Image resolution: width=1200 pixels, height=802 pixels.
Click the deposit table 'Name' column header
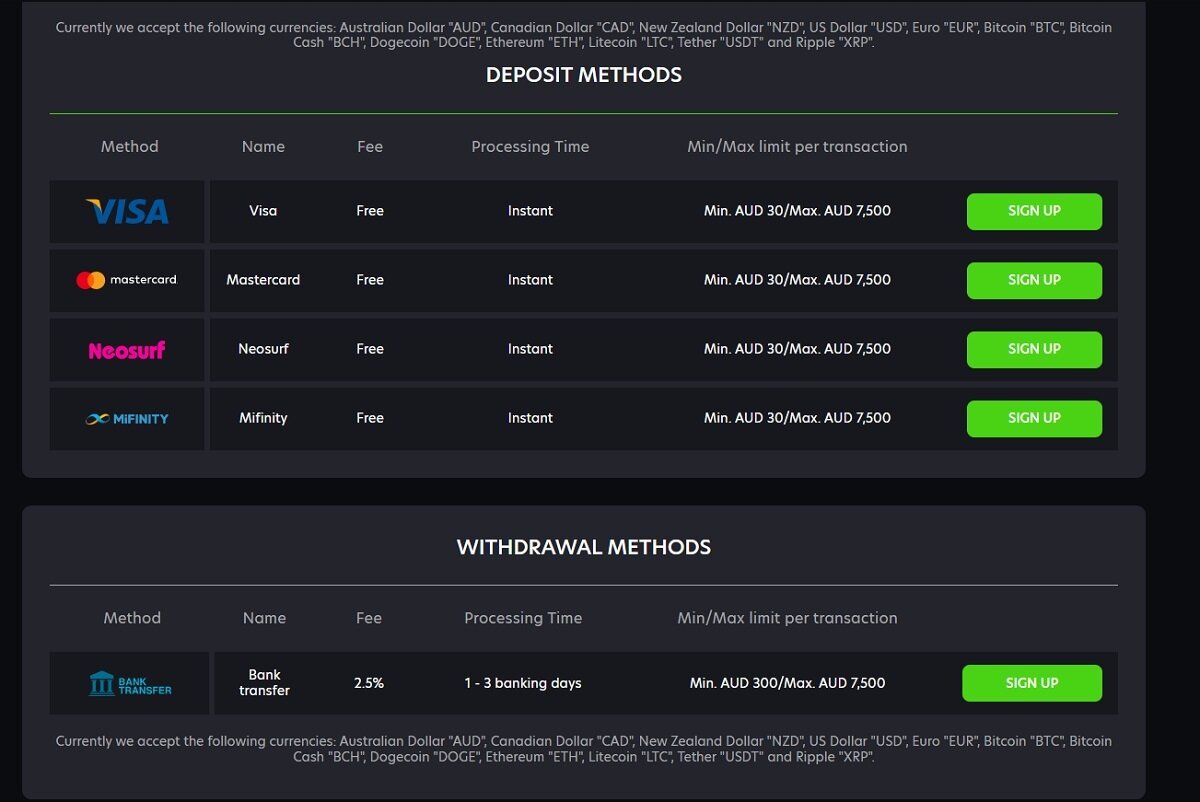263,146
